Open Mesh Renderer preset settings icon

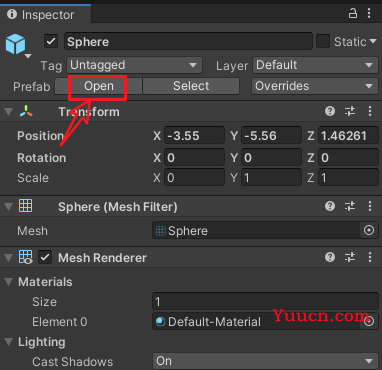click(x=350, y=257)
